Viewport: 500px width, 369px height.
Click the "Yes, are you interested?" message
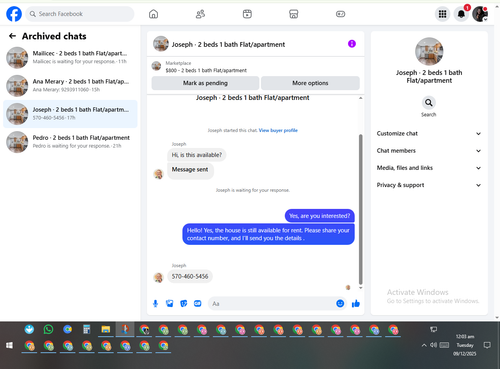click(x=319, y=216)
